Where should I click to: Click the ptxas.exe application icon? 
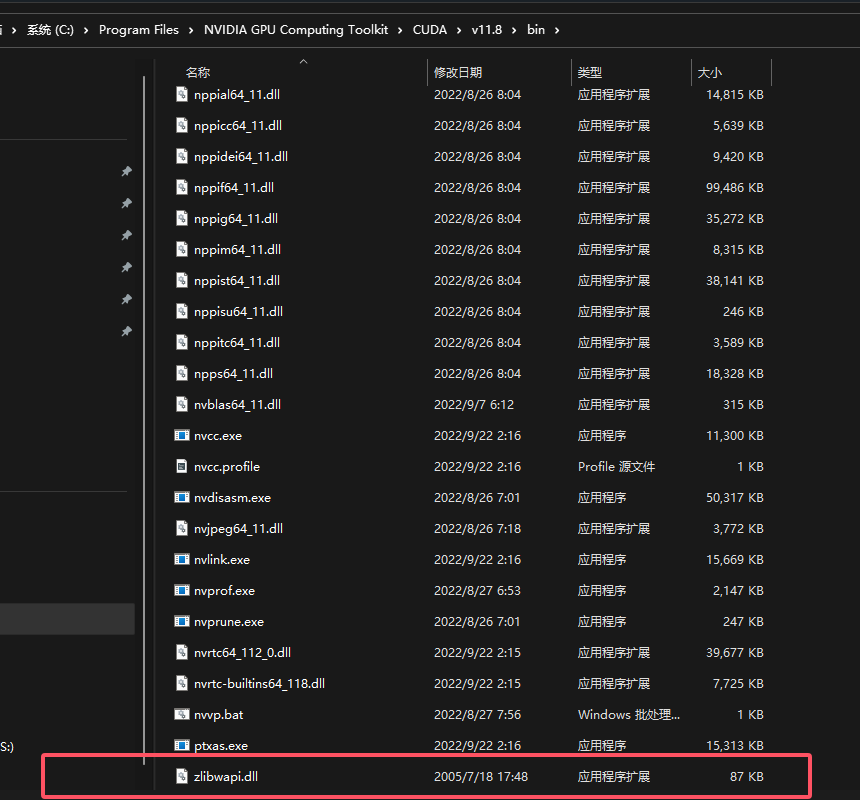click(x=182, y=745)
